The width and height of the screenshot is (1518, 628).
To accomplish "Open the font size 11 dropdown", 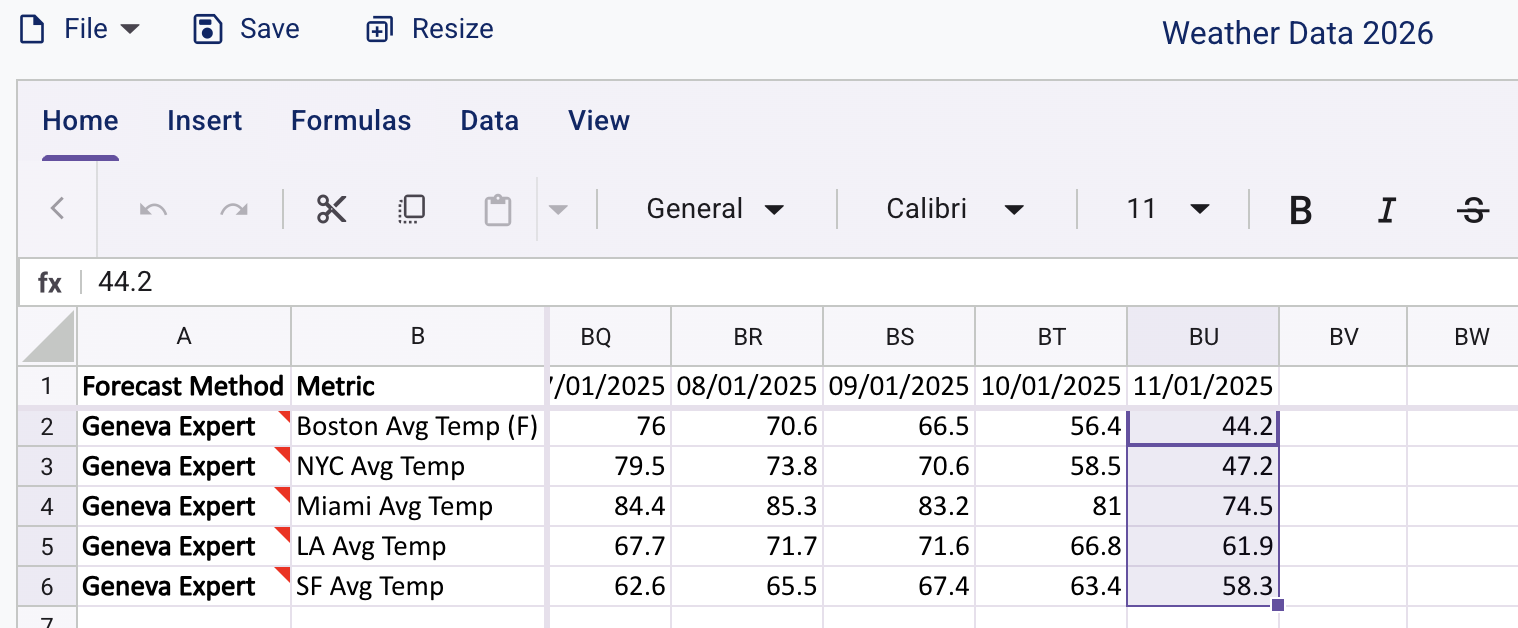I will [x=1167, y=209].
